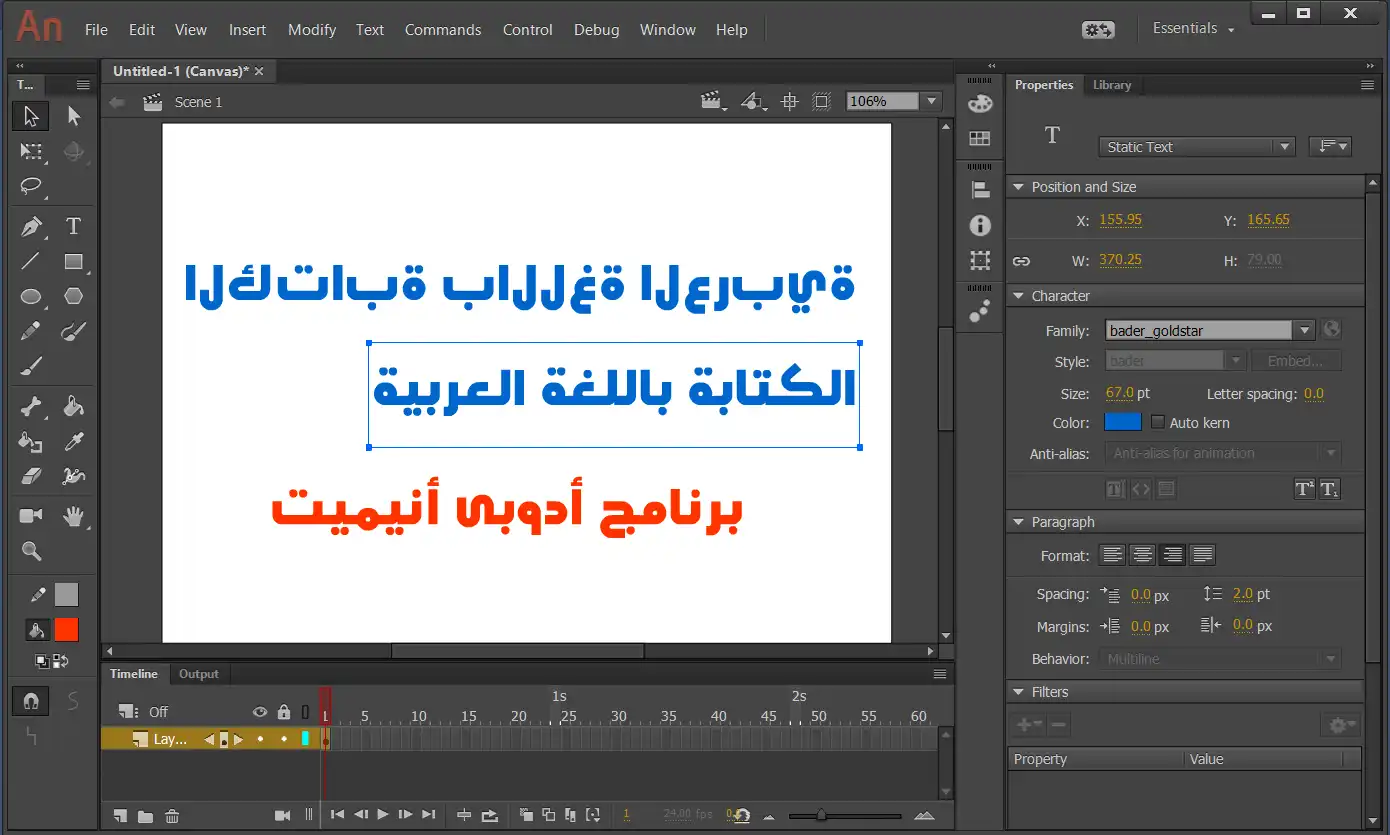Image resolution: width=1390 pixels, height=835 pixels.
Task: Justify the paragraph text
Action: click(x=1203, y=554)
